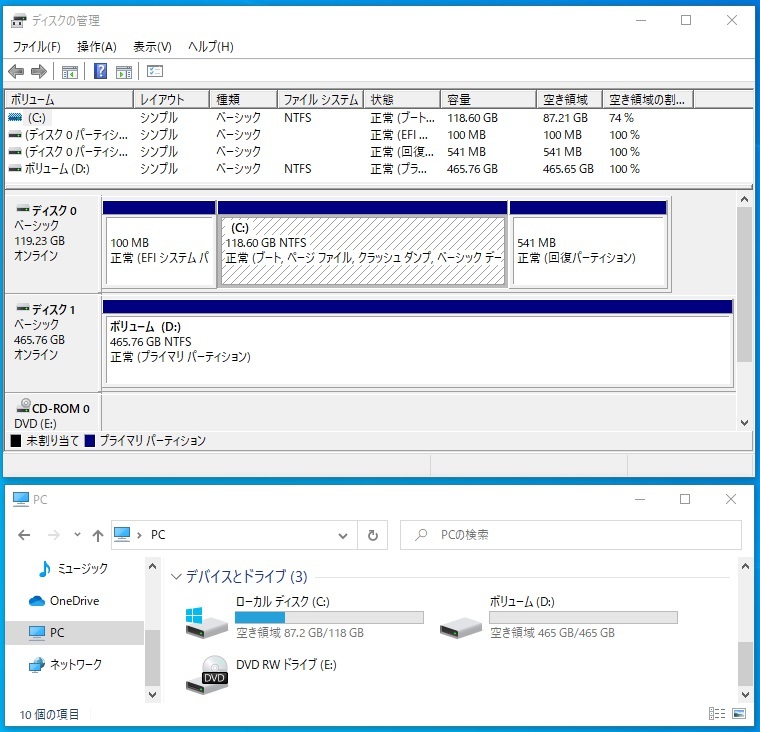
Task: Click the C: drive usage bar
Action: [329, 618]
